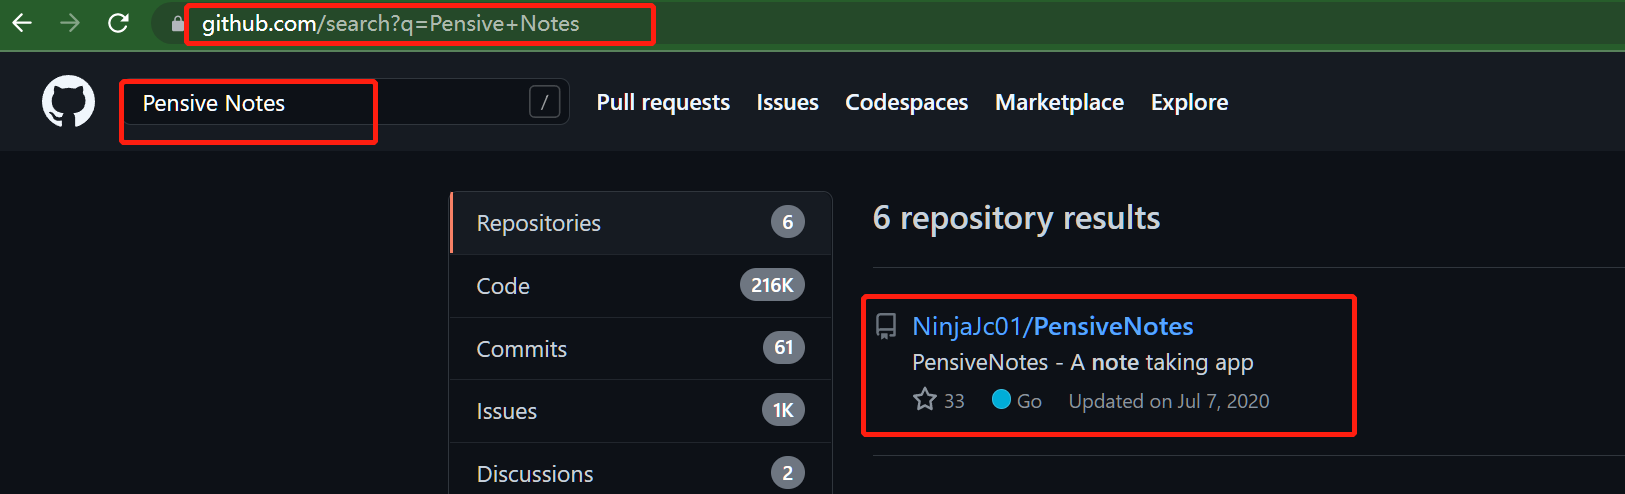Image resolution: width=1625 pixels, height=494 pixels.
Task: Click the padlock site info icon
Action: (x=178, y=24)
